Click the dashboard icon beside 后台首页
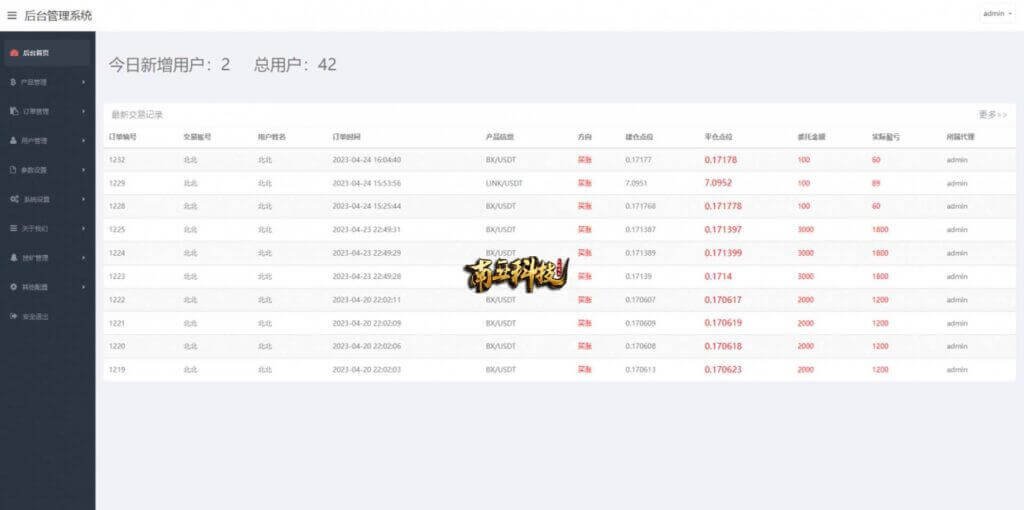Image resolution: width=1024 pixels, height=510 pixels. click(x=13, y=52)
